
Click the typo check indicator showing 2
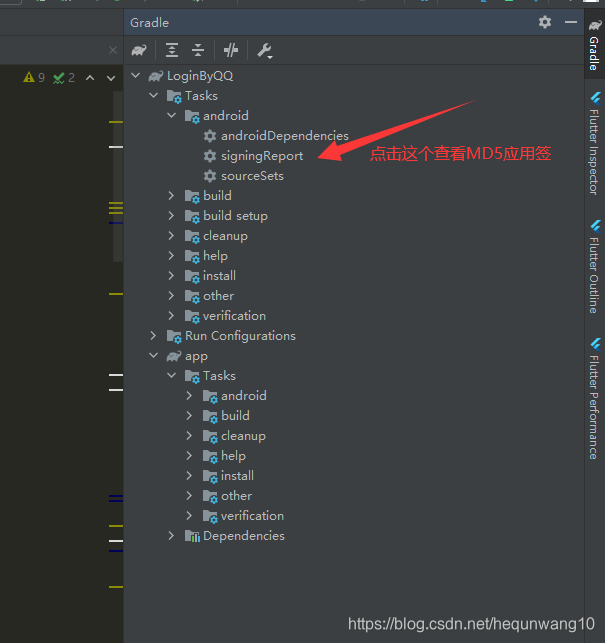64,78
